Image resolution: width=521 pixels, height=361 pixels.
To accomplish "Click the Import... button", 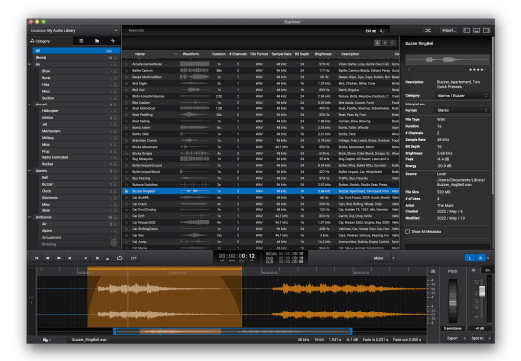I will click(449, 30).
